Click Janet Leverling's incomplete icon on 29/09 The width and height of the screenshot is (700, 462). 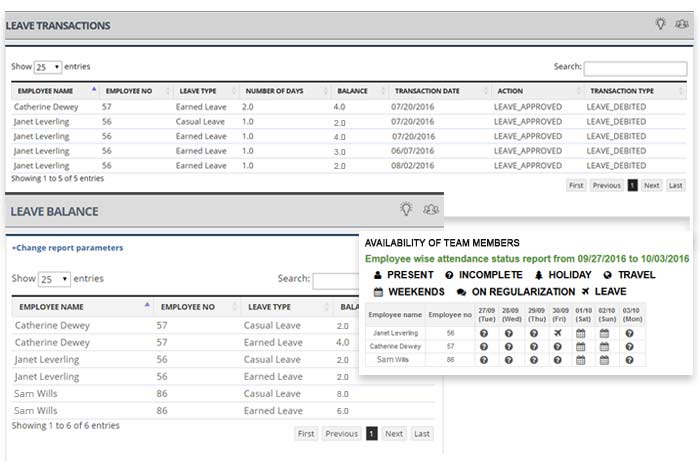click(534, 333)
